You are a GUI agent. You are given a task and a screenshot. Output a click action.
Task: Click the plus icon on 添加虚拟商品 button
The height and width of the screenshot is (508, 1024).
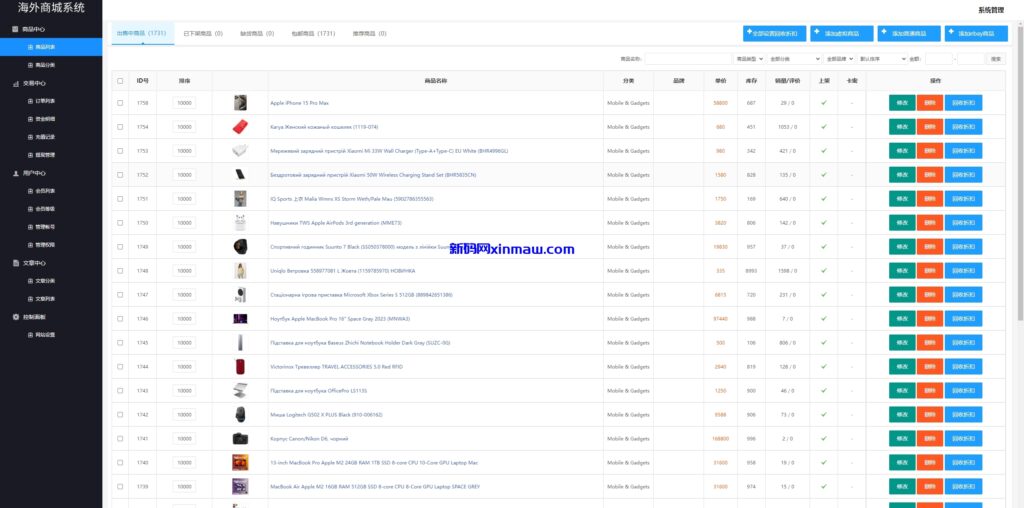pos(817,31)
